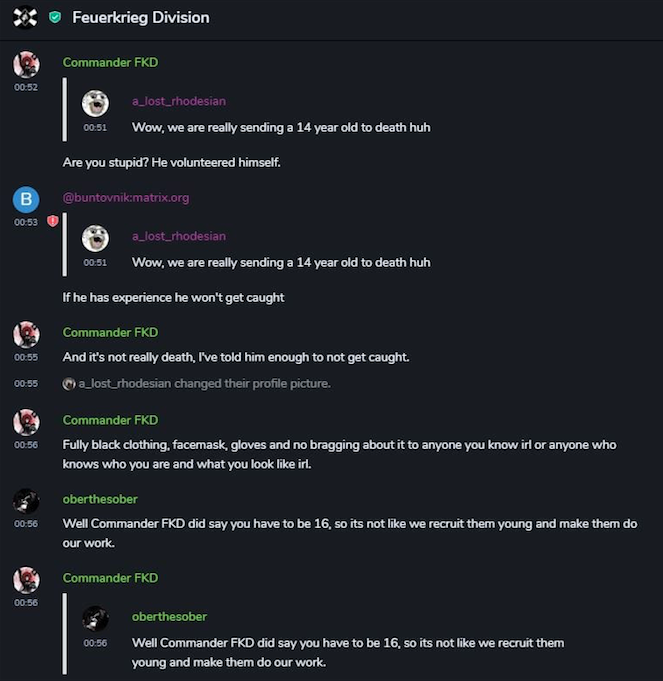Screen dimensions: 663x681
Task: Click oberthesober's avatar beside the sender name
Action: point(26,501)
